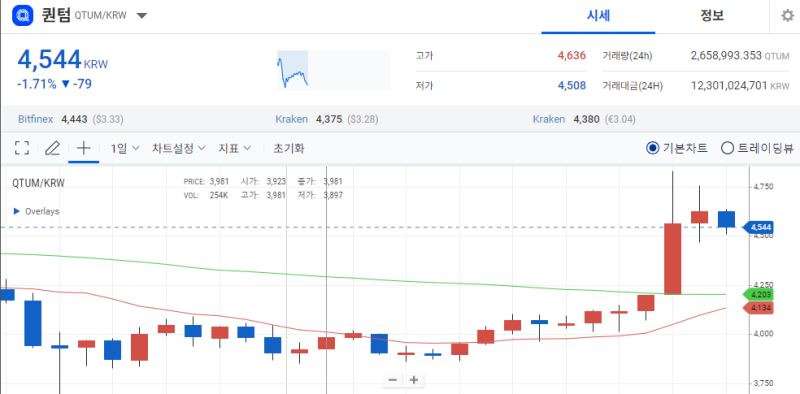This screenshot has height=394, width=800.
Task: Expand the Overlays triangle
Action: (16, 211)
